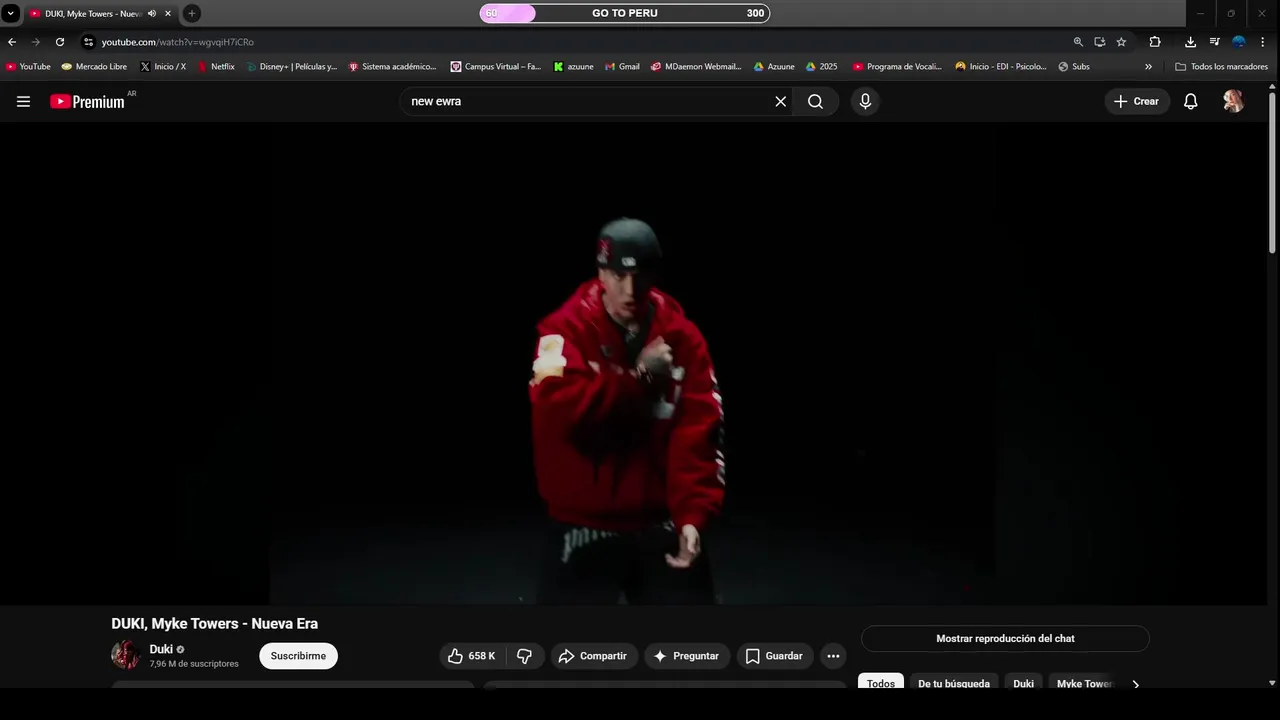The height and width of the screenshot is (720, 1280).
Task: Open the 2025 Drive bookmark
Action: click(822, 67)
